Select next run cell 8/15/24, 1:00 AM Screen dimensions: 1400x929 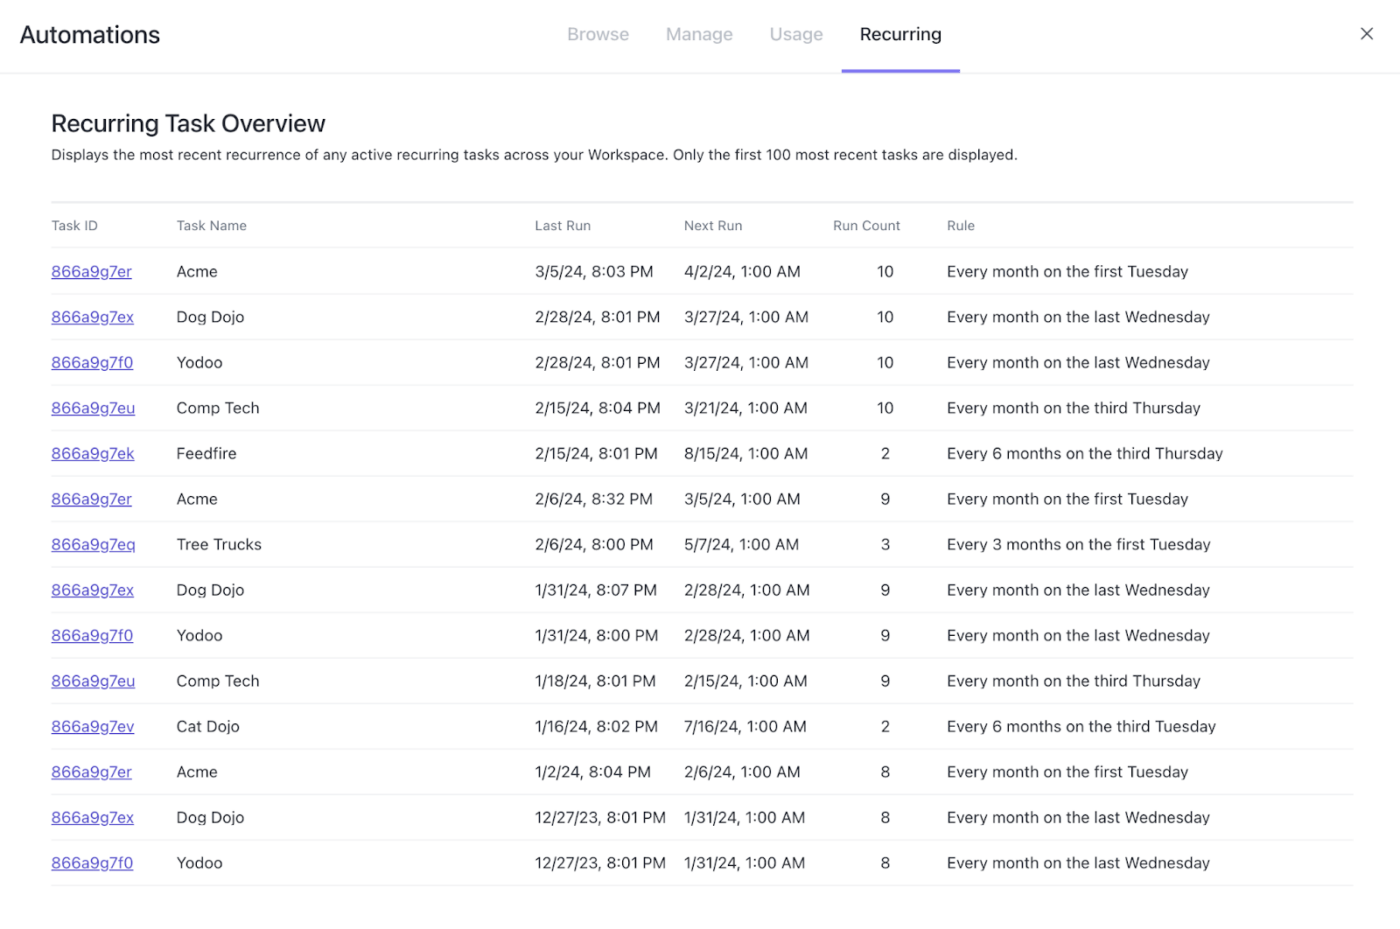coord(746,454)
